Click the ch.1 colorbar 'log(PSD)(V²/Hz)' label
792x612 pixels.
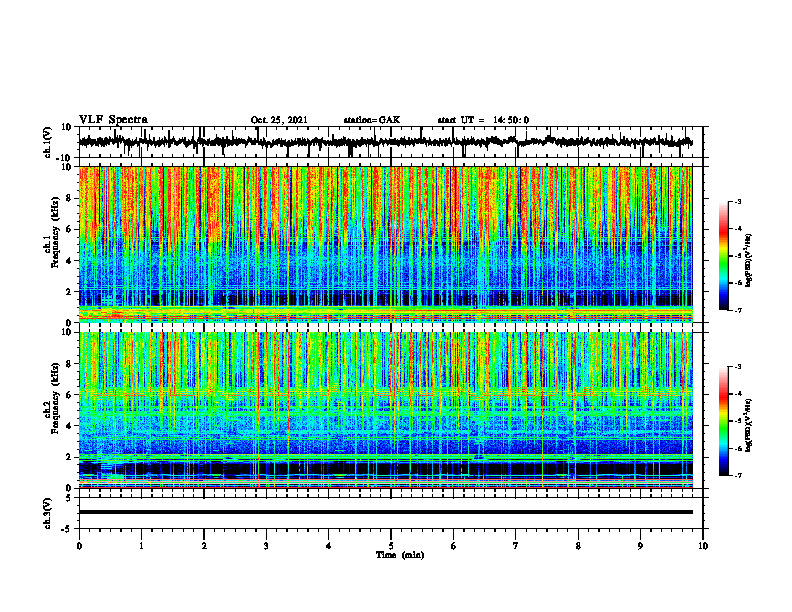[749, 261]
